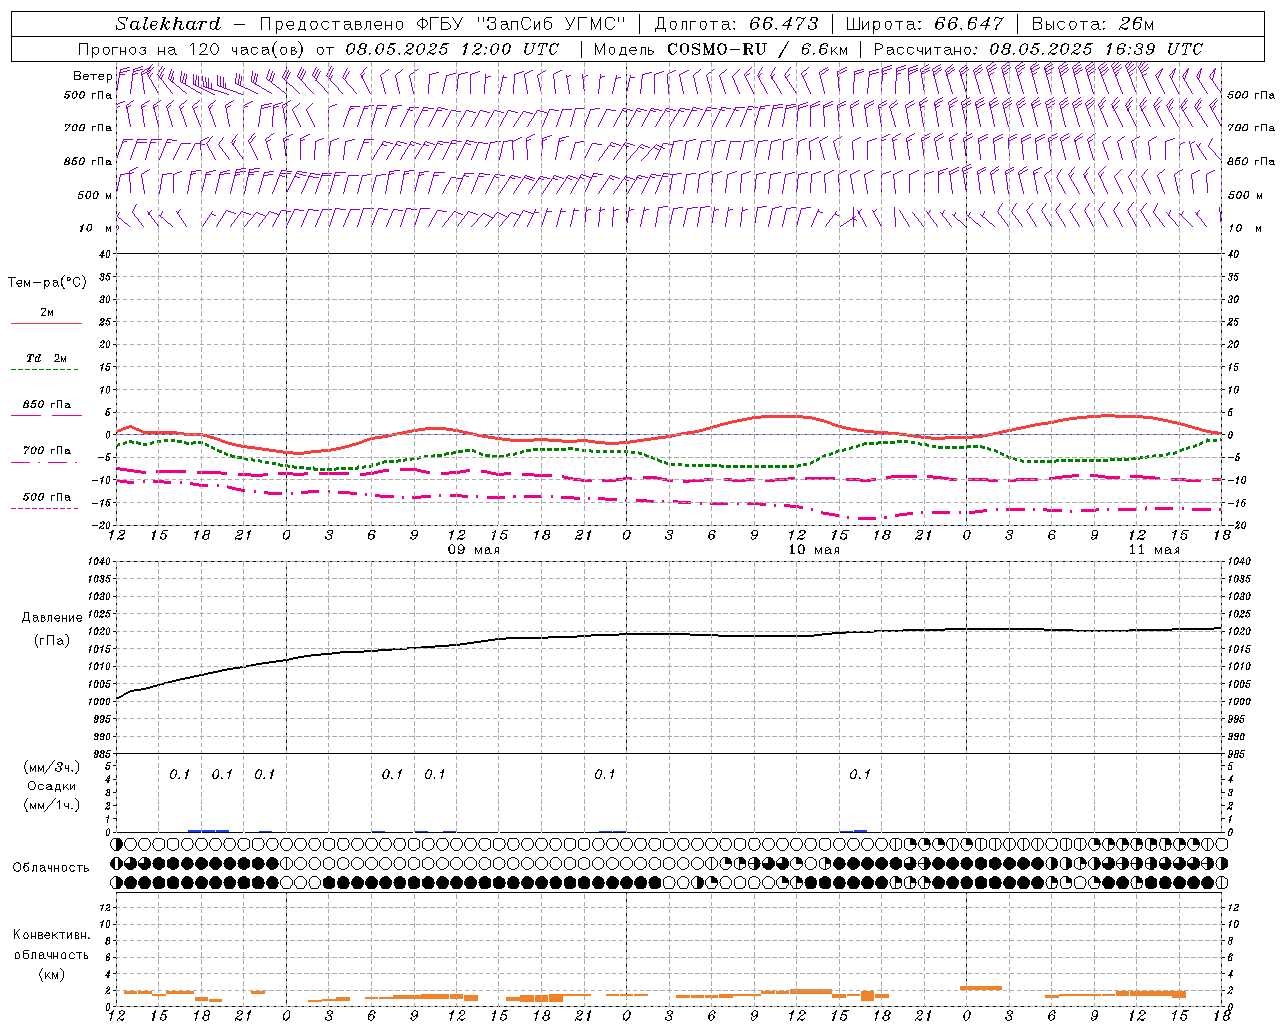Screen dimensions: 1280x1024
Task: Click the 985 label on left pressure axis
Action: pyautogui.click(x=102, y=754)
